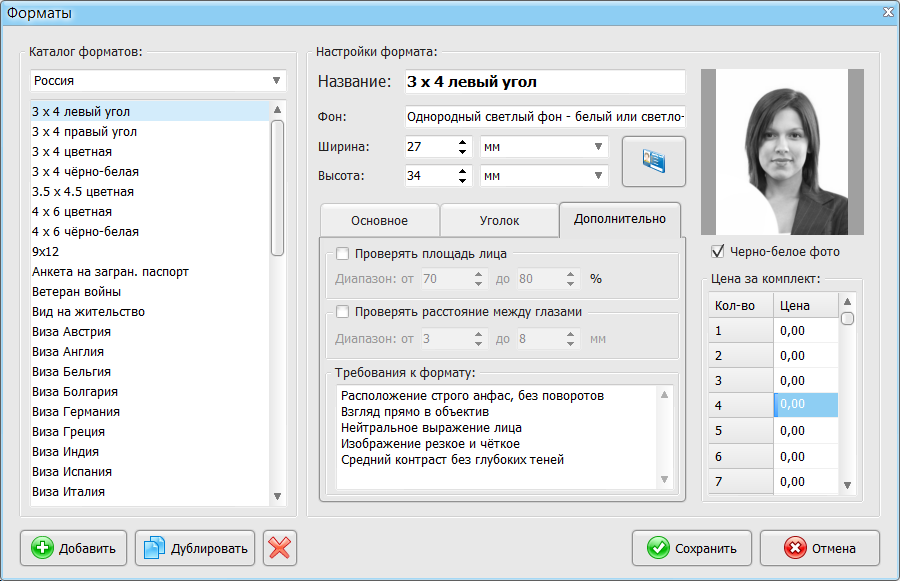The width and height of the screenshot is (900, 581).
Task: Click the woman portrait preview thumbnail
Action: [782, 152]
